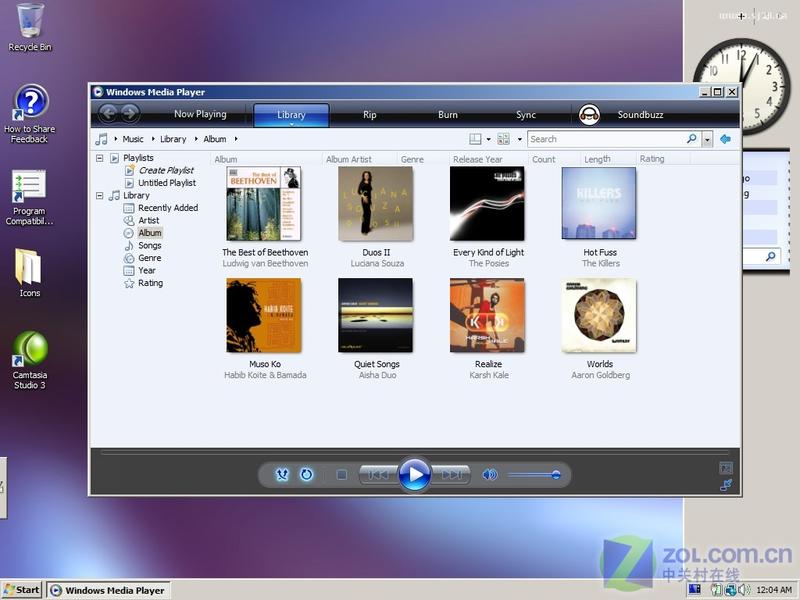Click the Search input field
This screenshot has width=800, height=600.
coord(607,139)
